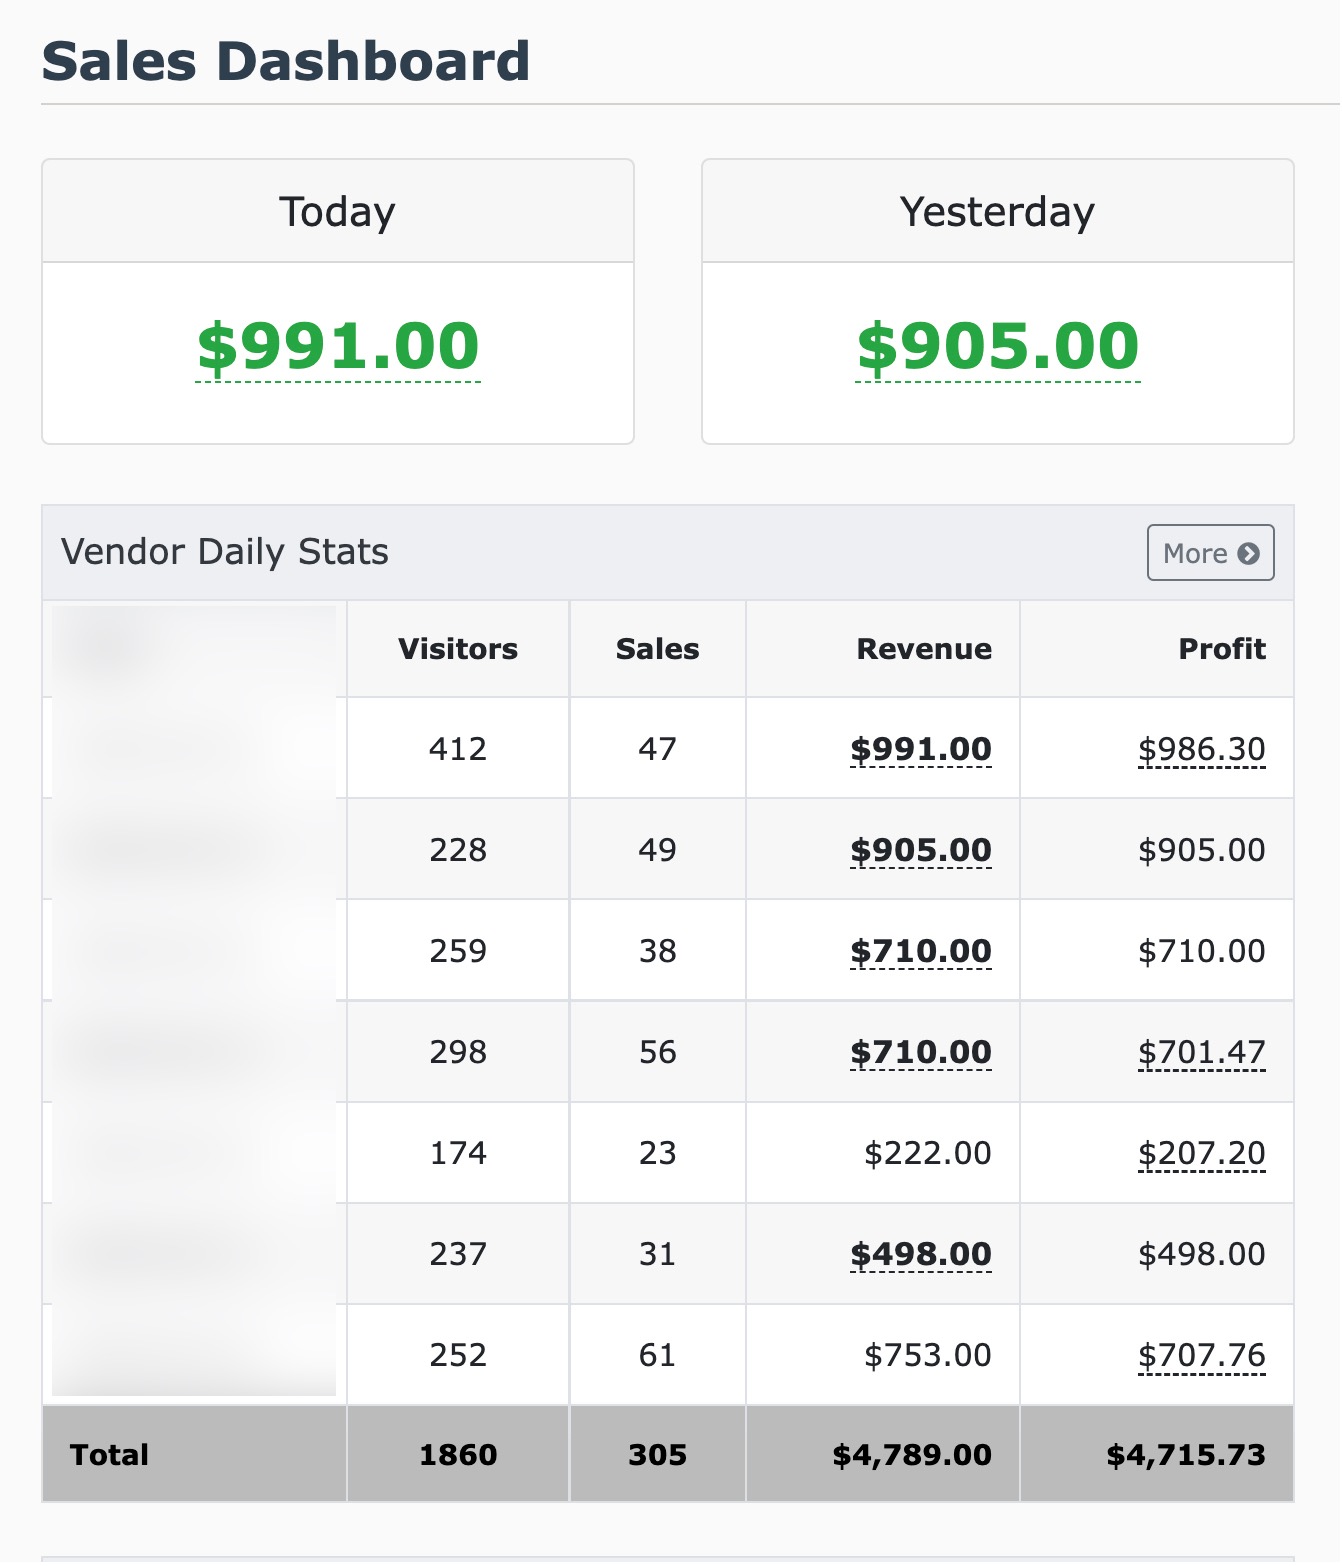The image size is (1342, 1566).
Task: Open the $986.30 profit link
Action: point(1201,749)
